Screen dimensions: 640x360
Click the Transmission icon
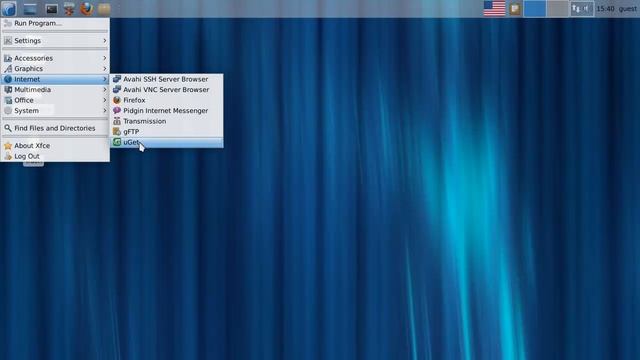coord(117,121)
